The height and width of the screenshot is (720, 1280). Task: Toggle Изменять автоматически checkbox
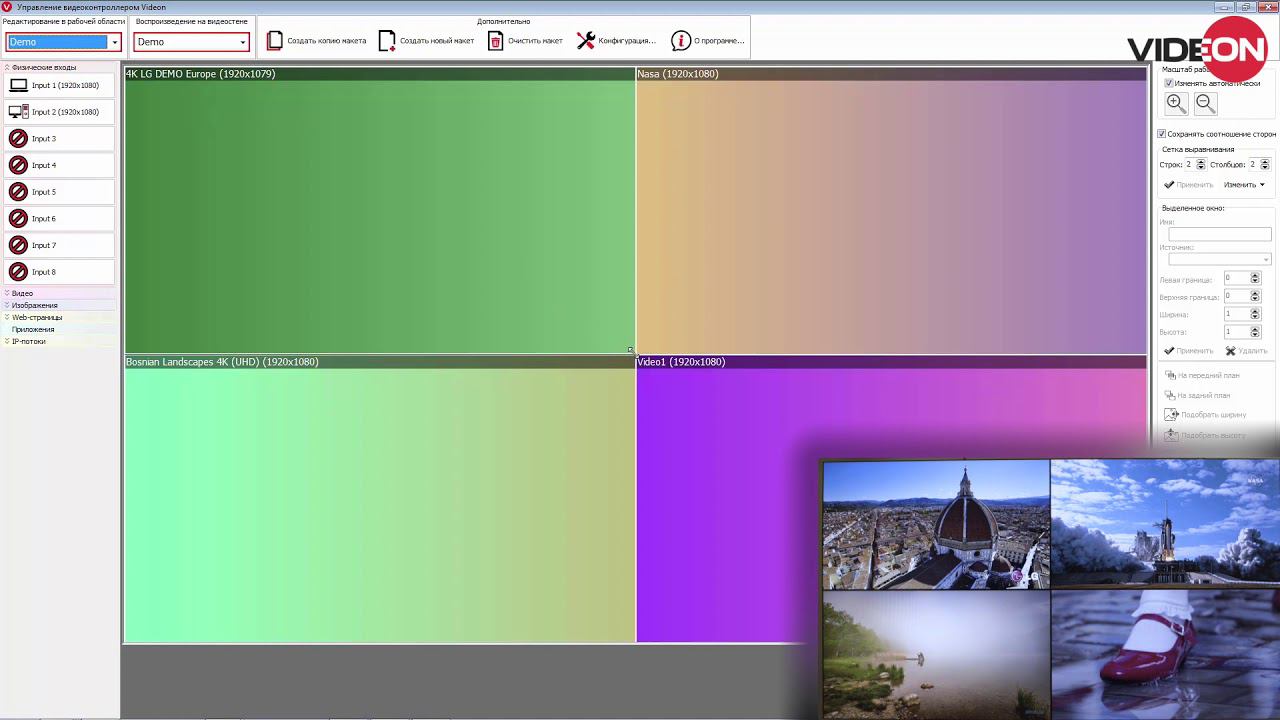point(1169,83)
